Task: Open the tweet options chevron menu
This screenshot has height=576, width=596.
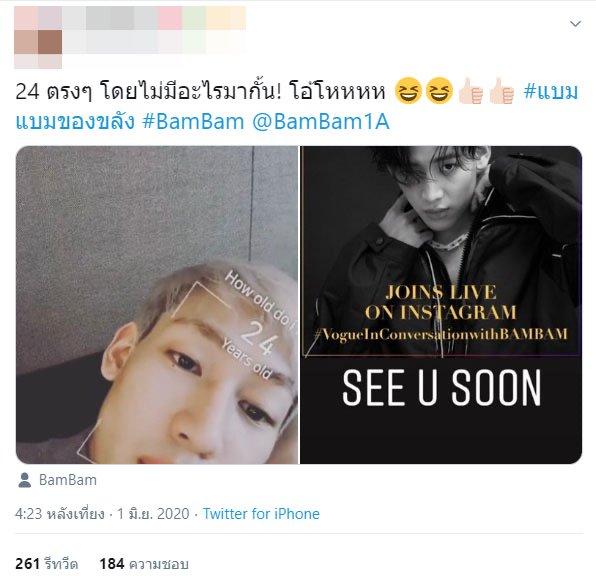Action: click(x=575, y=24)
